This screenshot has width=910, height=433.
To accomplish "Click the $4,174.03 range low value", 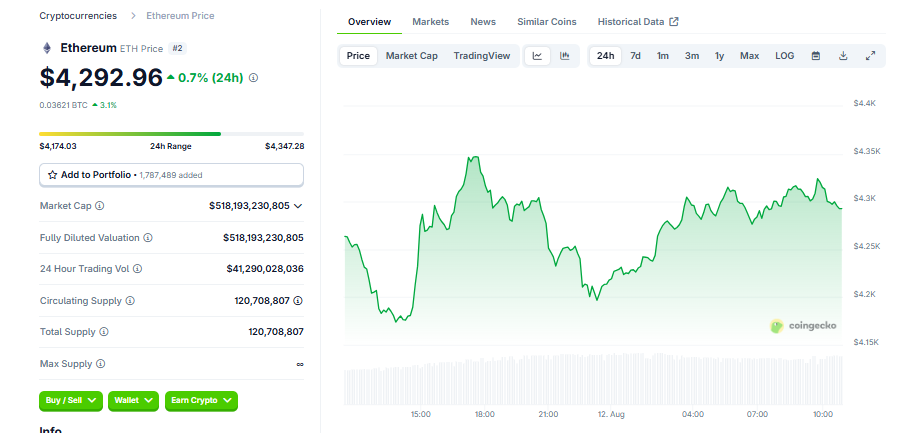I will (x=58, y=146).
